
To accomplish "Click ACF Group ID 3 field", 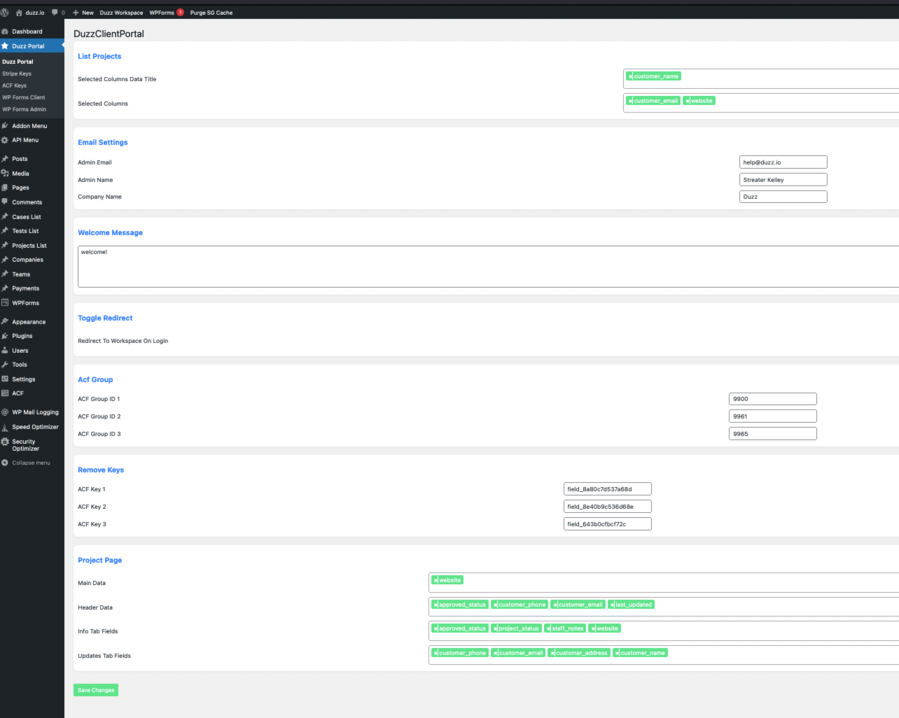I will [772, 434].
